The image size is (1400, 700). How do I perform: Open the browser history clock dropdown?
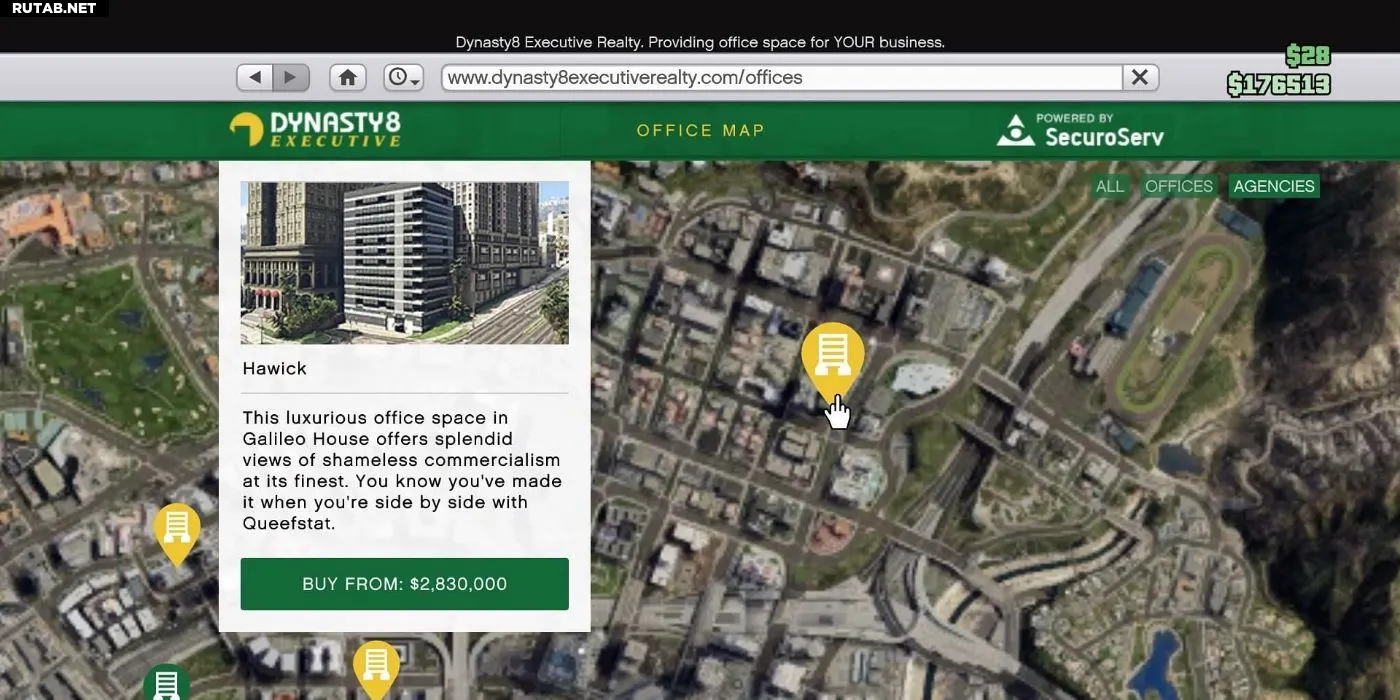404,77
